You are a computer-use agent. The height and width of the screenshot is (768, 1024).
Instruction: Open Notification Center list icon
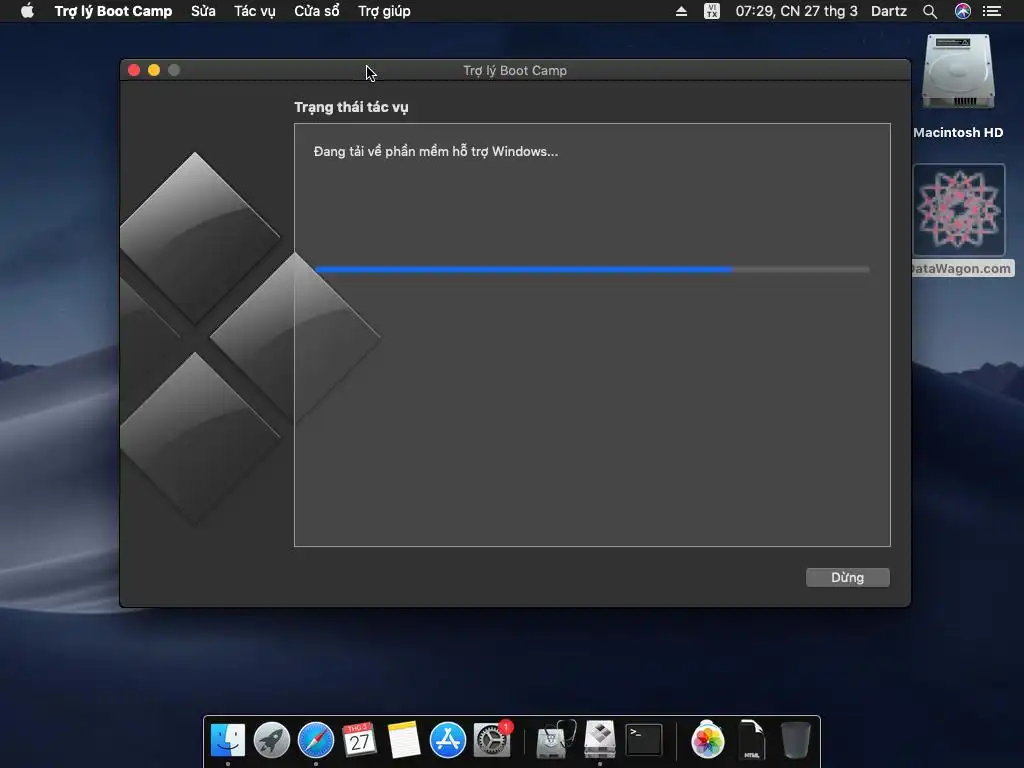click(992, 11)
